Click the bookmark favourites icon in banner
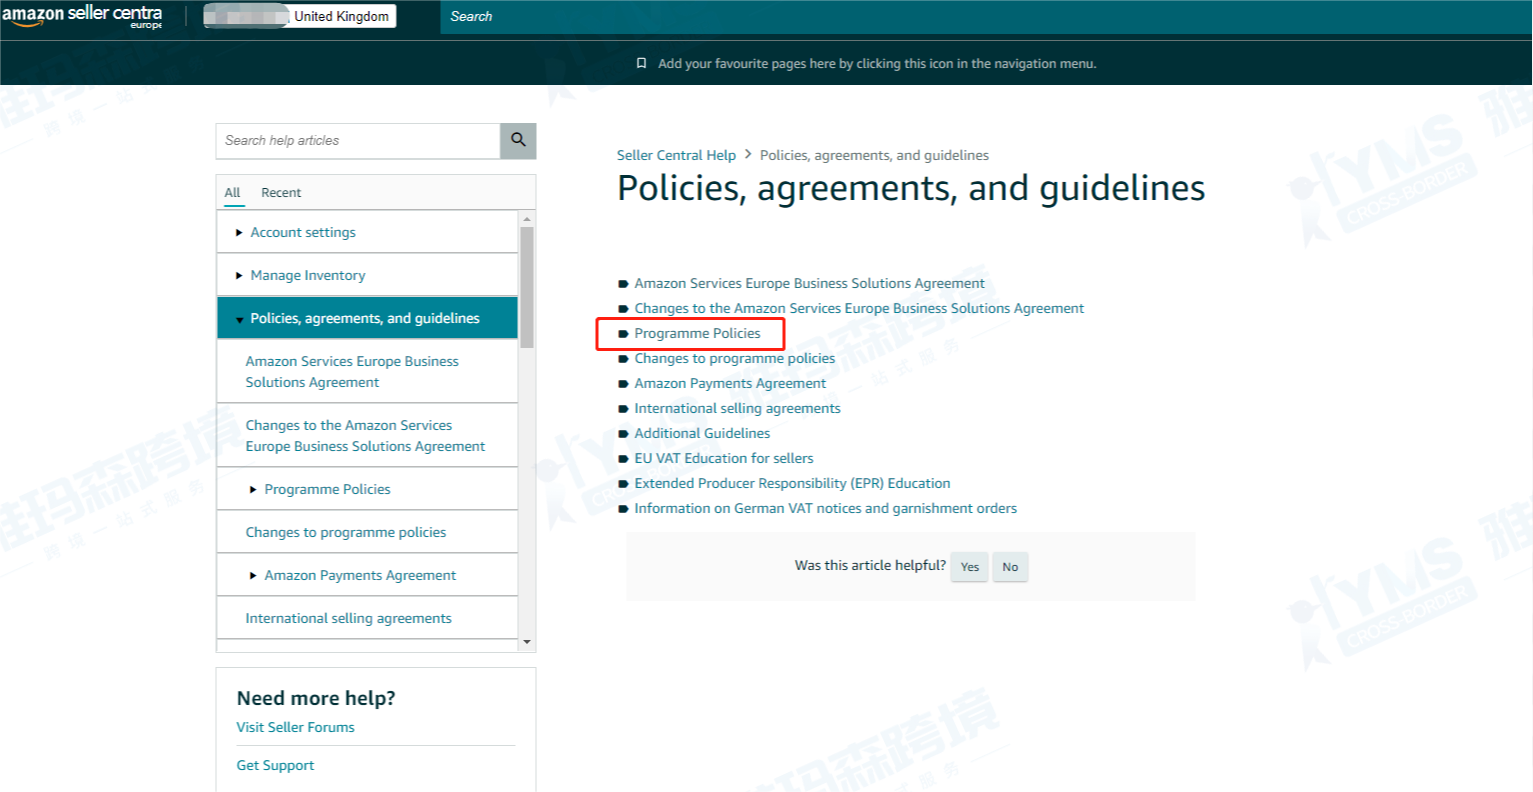The image size is (1533, 792). tap(642, 63)
